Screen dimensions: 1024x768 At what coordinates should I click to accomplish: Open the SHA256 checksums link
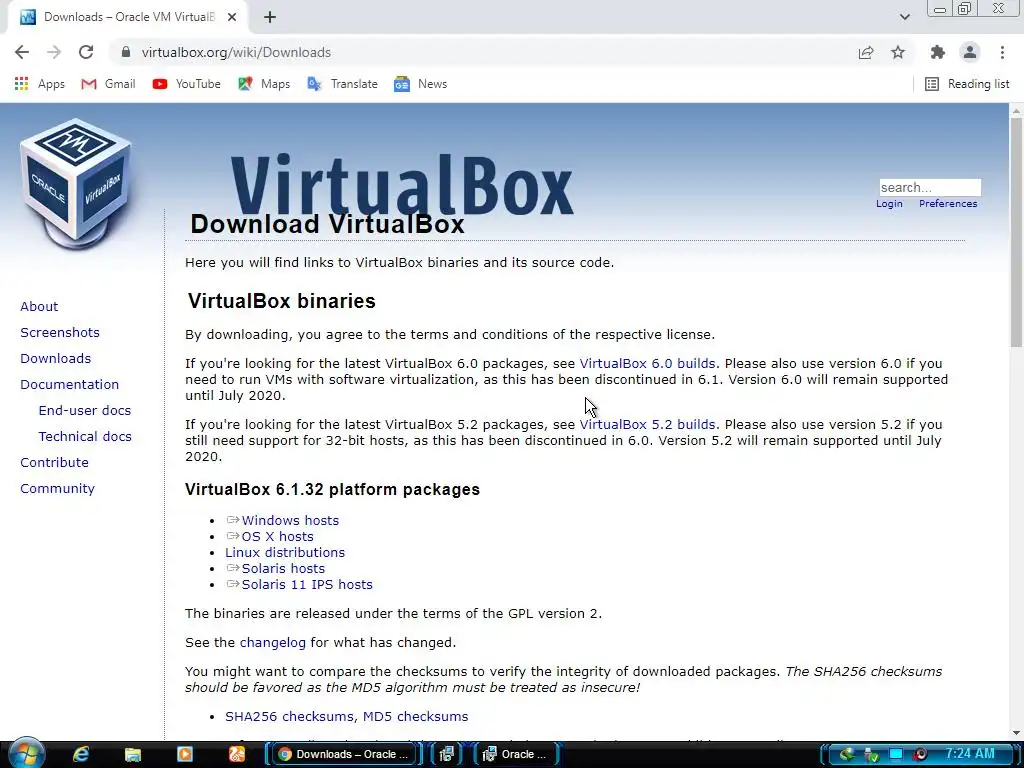click(x=290, y=716)
